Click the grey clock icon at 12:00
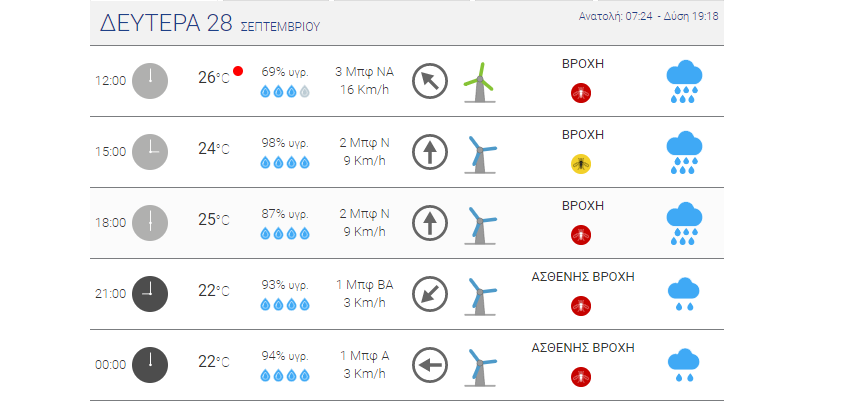 click(150, 81)
